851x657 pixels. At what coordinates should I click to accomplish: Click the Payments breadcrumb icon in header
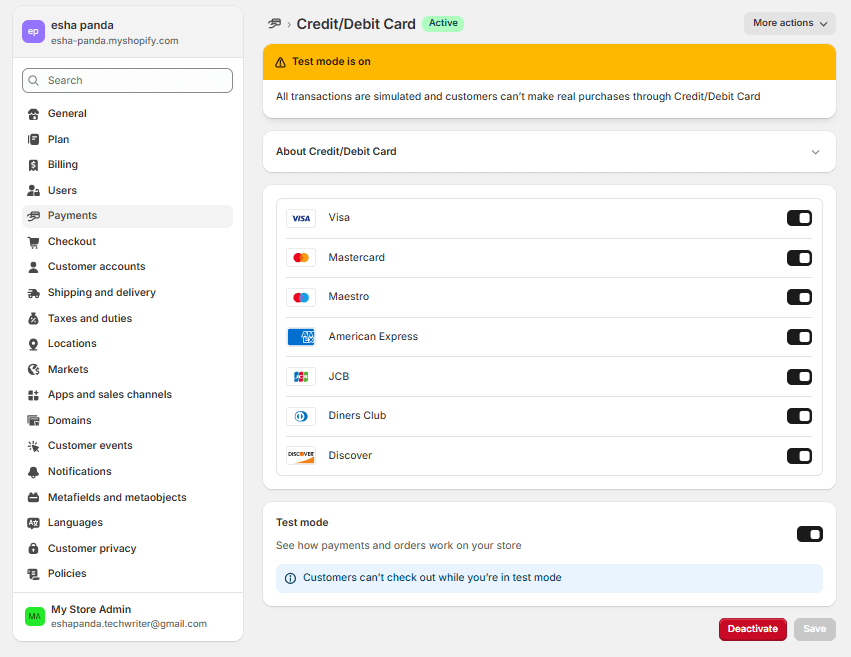(x=274, y=23)
